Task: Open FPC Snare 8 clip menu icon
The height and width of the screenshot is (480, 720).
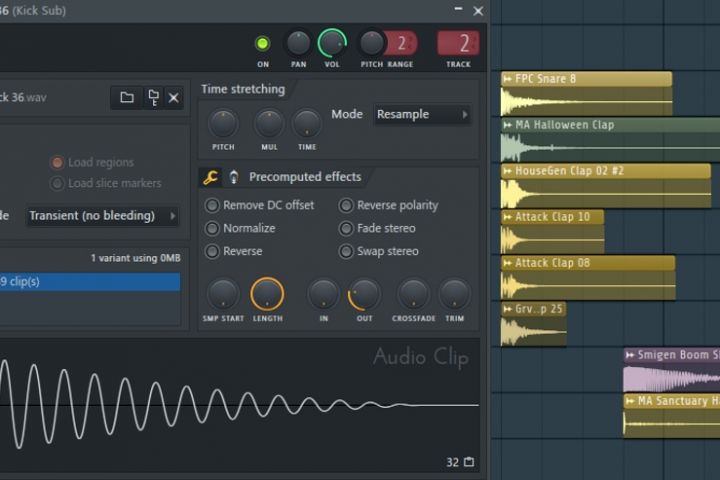Action: (507, 79)
